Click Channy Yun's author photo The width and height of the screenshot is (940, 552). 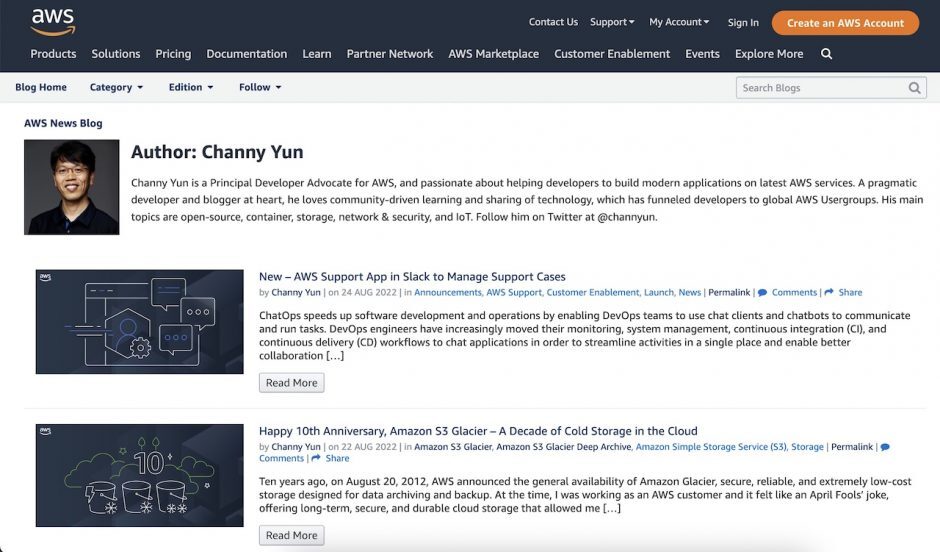71,187
